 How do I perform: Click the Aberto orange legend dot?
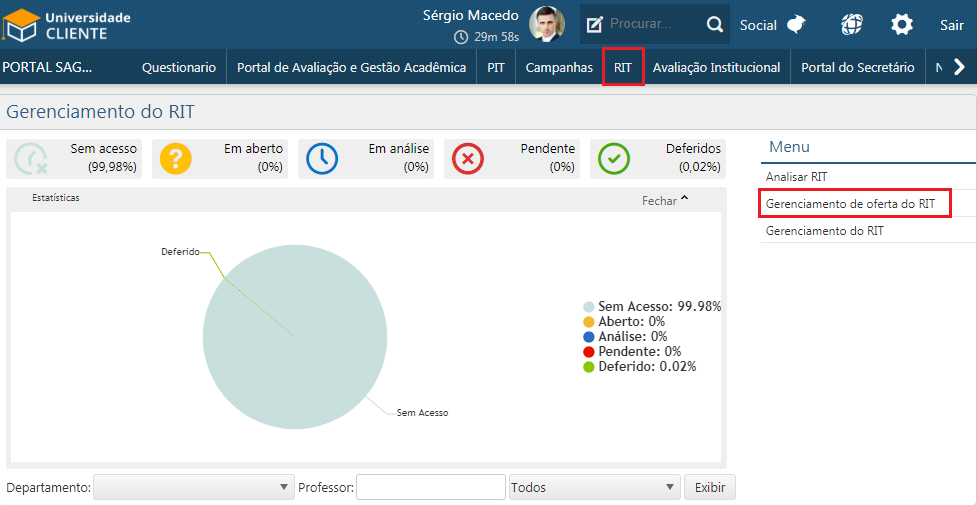click(x=588, y=322)
